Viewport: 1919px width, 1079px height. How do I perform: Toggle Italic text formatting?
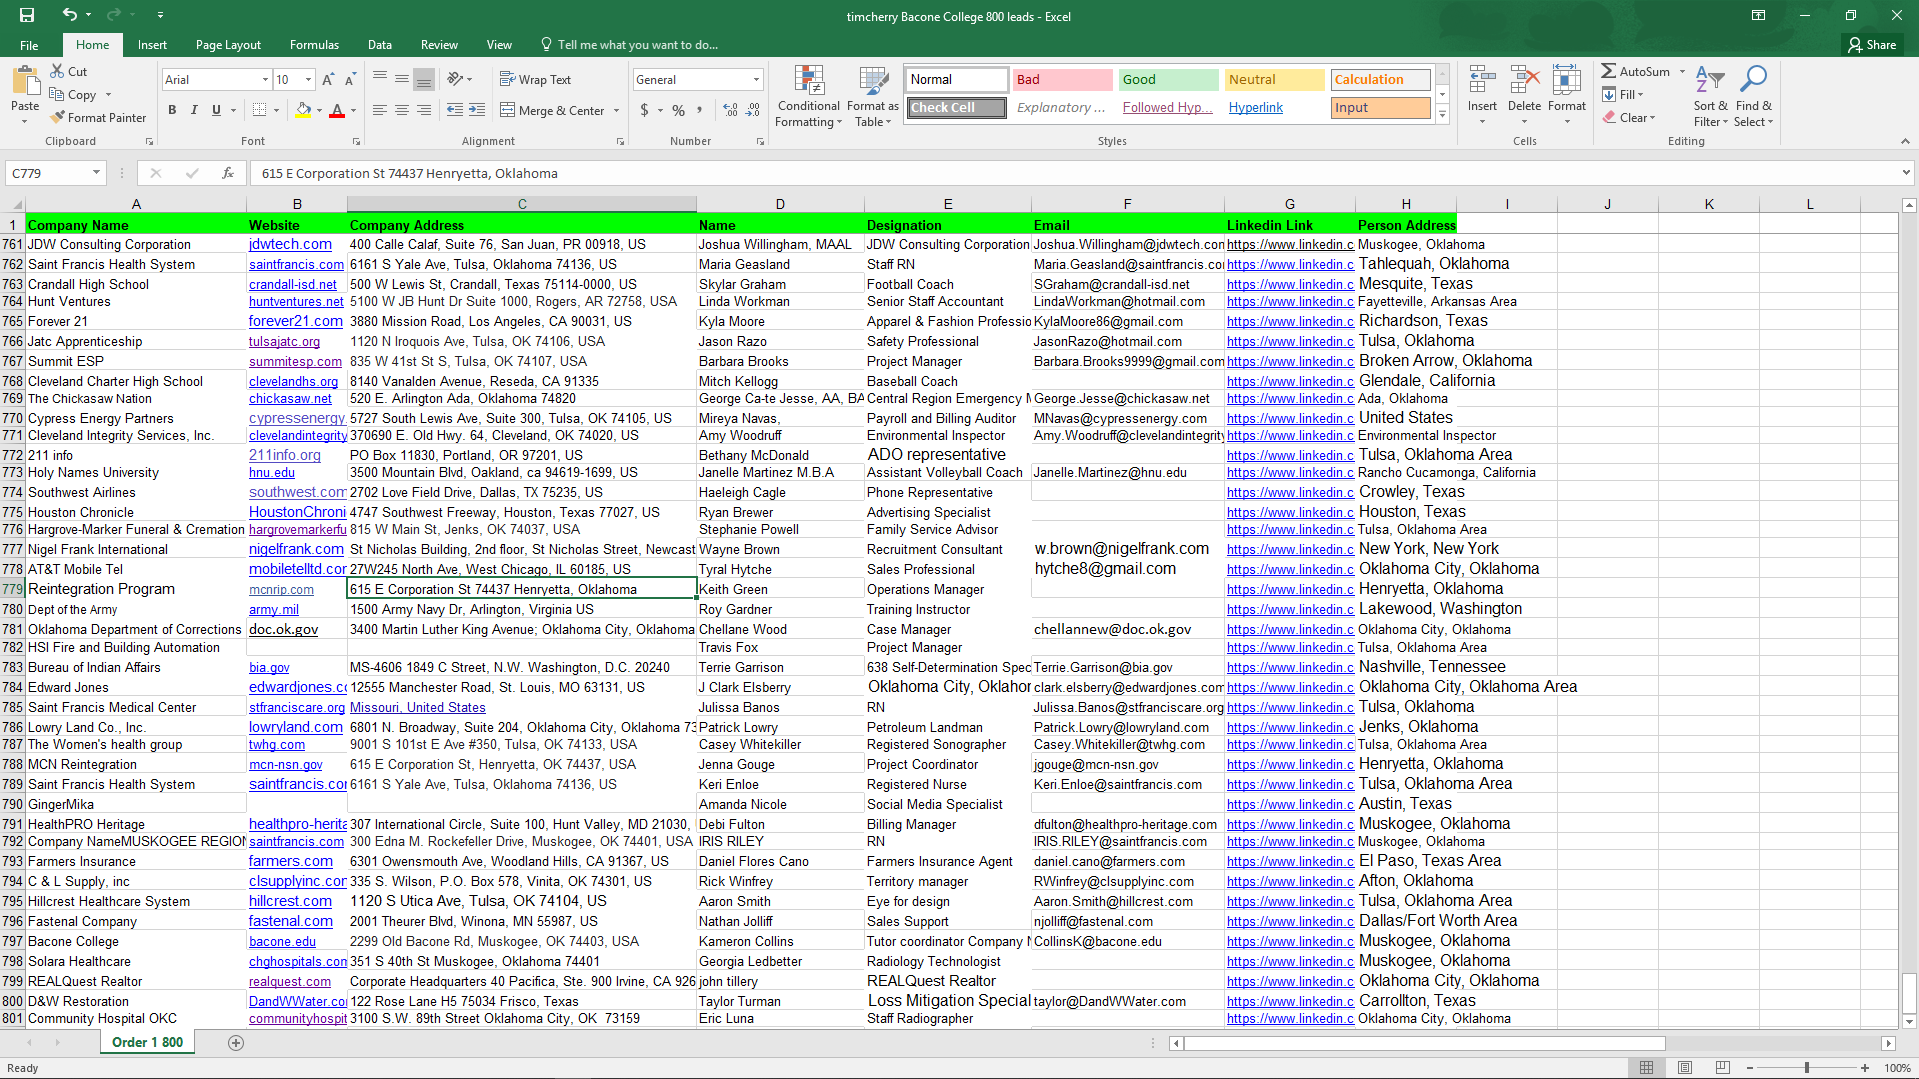[194, 110]
